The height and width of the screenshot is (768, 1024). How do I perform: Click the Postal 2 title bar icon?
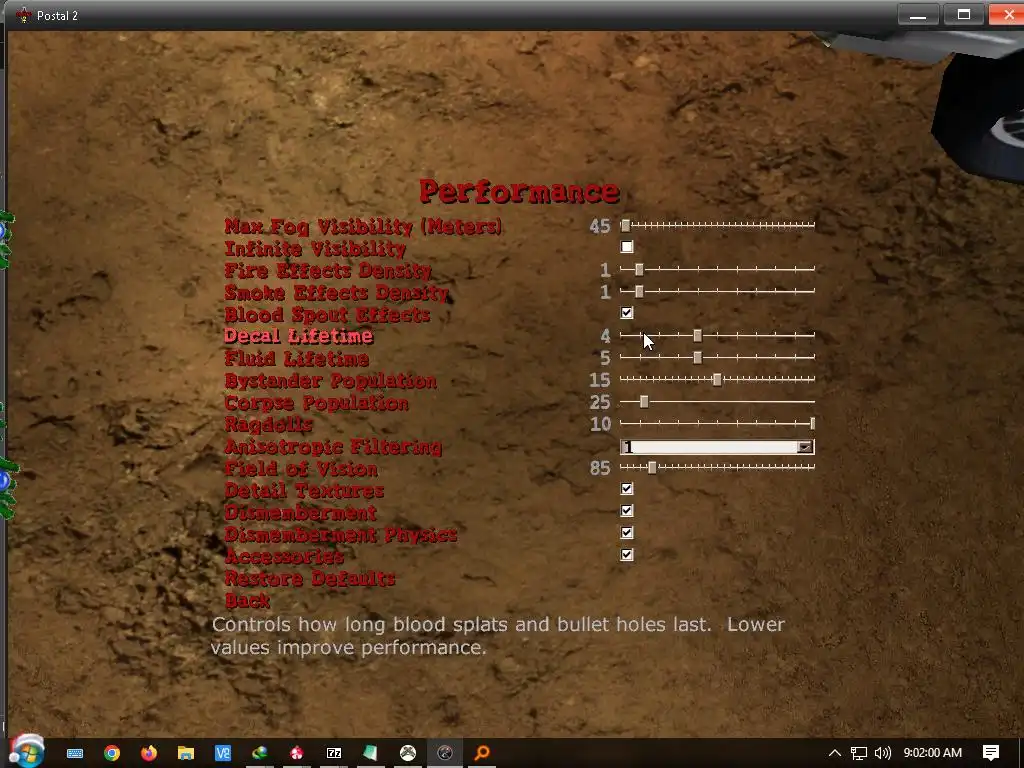[24, 15]
